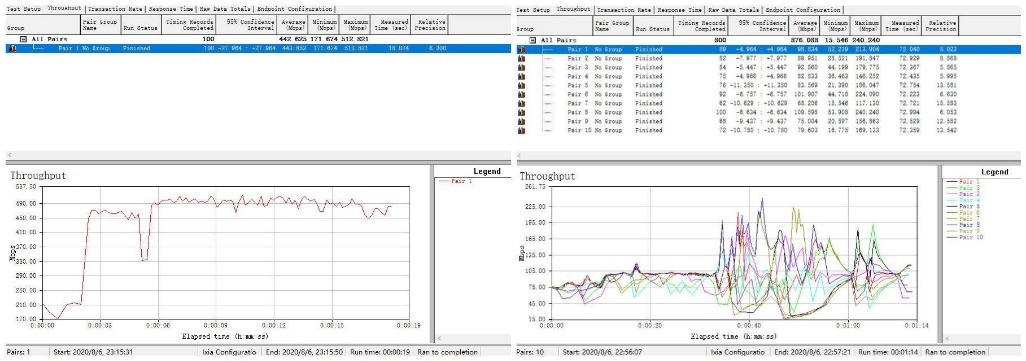This screenshot has height=361, width=1026.
Task: Open Test Setup tab in right window
Action: pyautogui.click(x=532, y=10)
